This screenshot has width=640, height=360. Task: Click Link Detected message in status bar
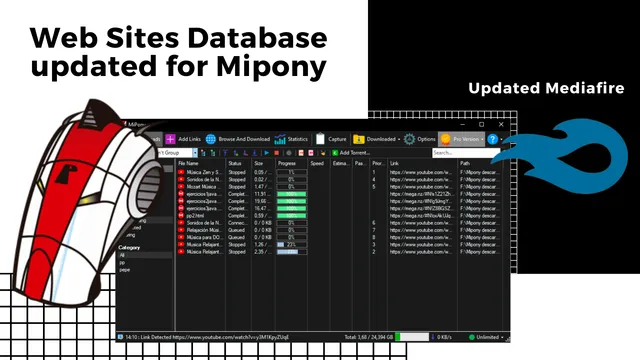pyautogui.click(x=207, y=338)
